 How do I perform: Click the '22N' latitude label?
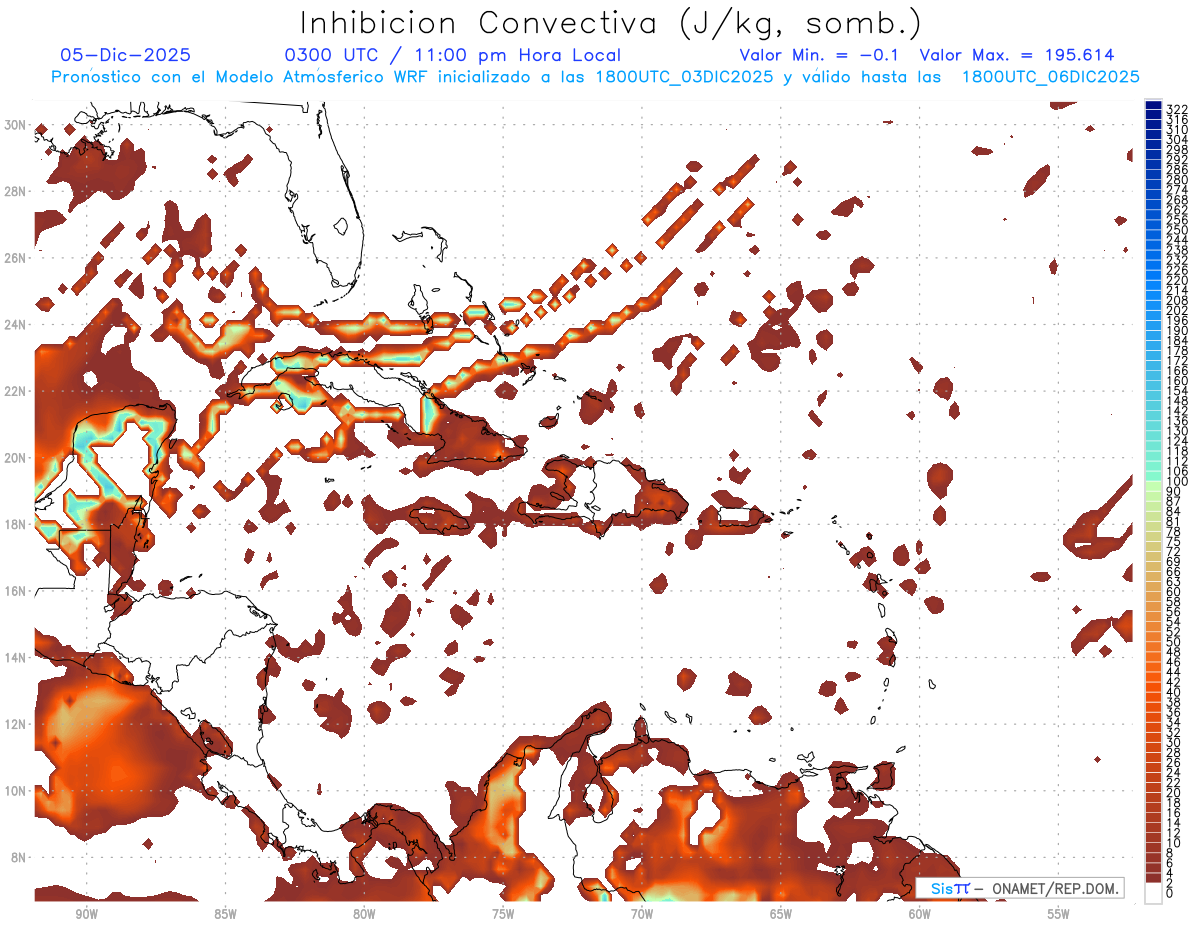[x=15, y=391]
